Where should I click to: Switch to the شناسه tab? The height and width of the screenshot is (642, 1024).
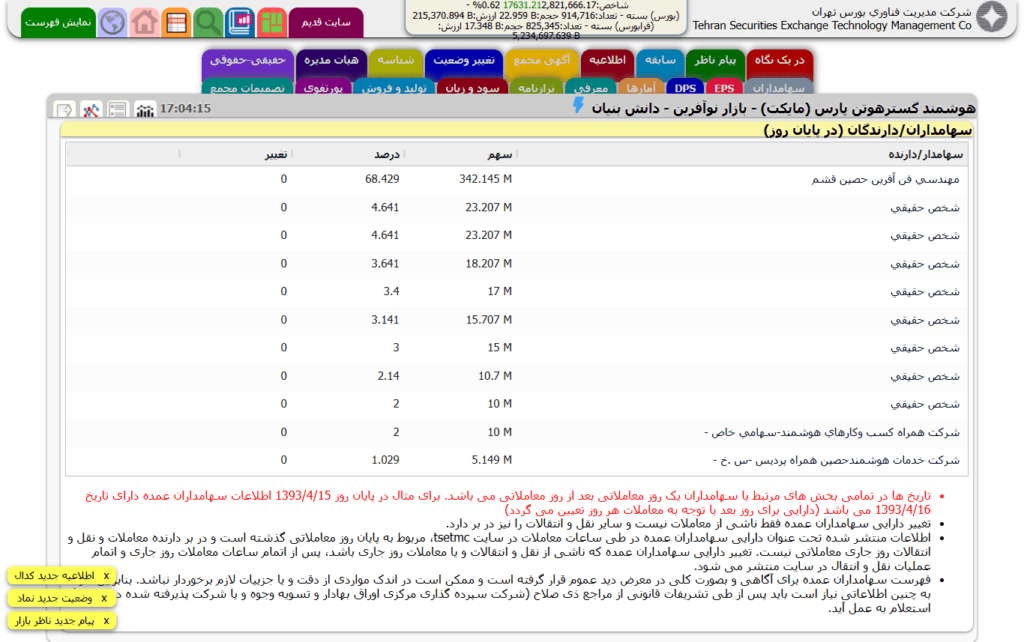click(396, 63)
